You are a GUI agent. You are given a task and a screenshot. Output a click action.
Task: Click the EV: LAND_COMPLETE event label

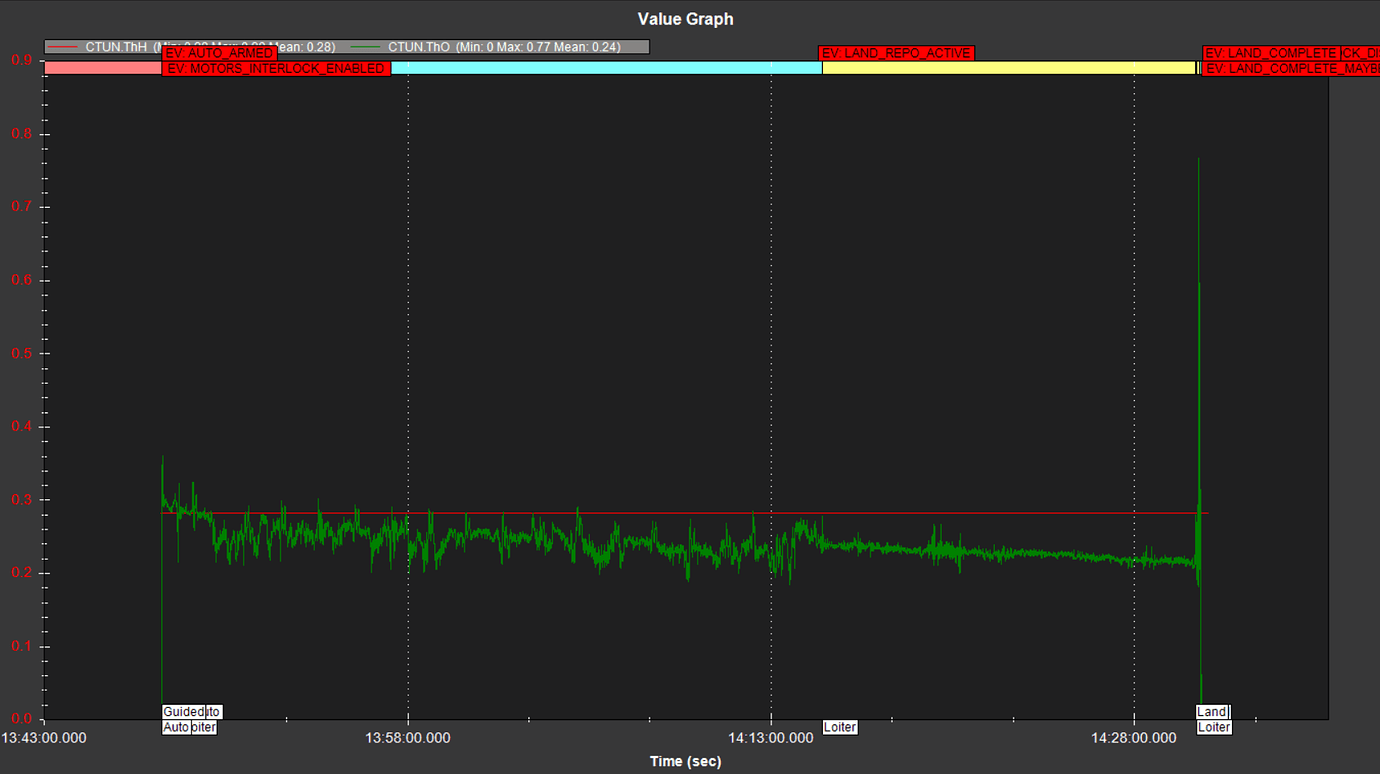[x=1270, y=53]
